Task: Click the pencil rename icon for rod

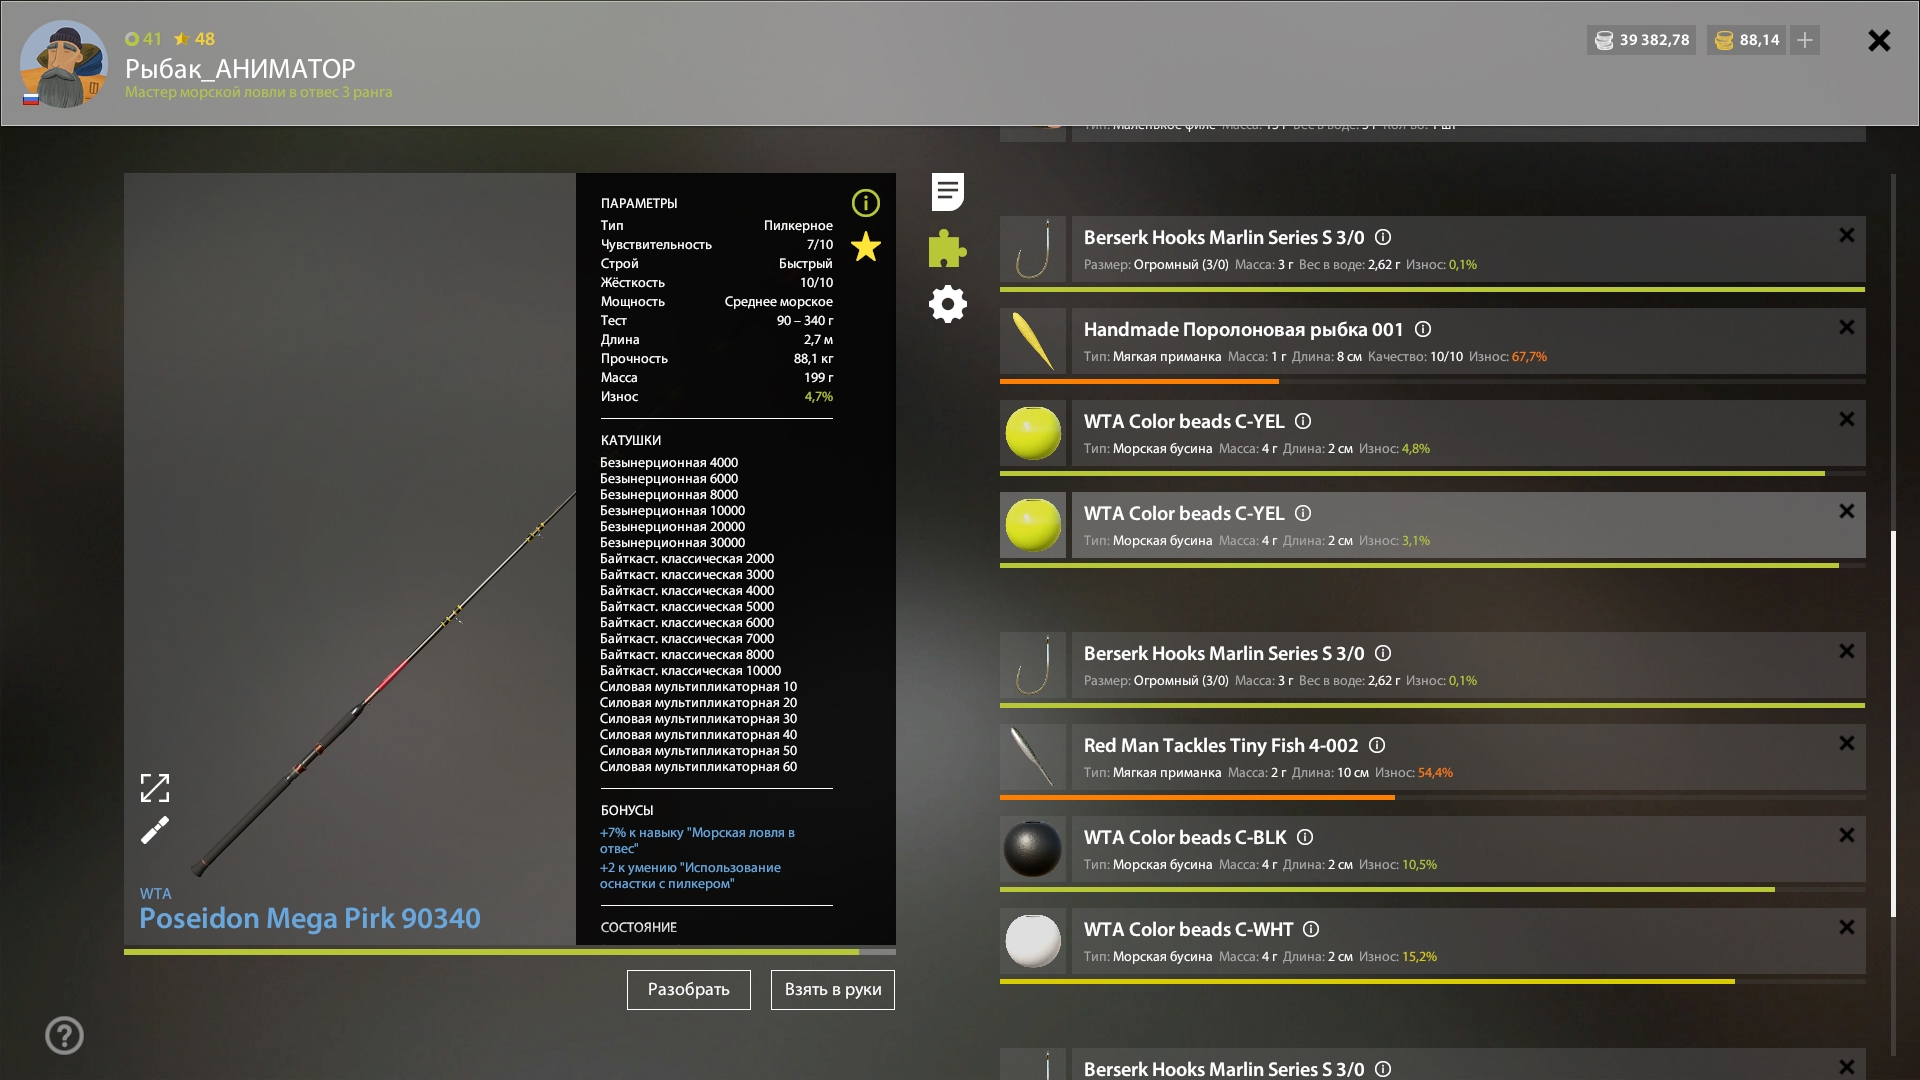Action: (155, 830)
